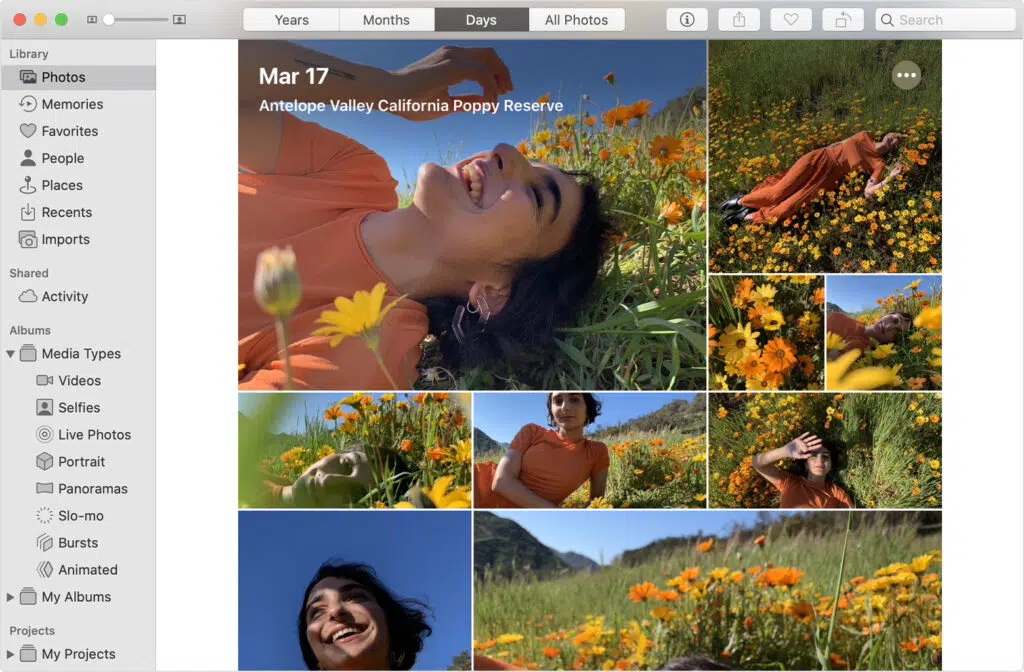The height and width of the screenshot is (672, 1024).
Task: Open Places from the Library sidebar
Action: pyautogui.click(x=62, y=185)
